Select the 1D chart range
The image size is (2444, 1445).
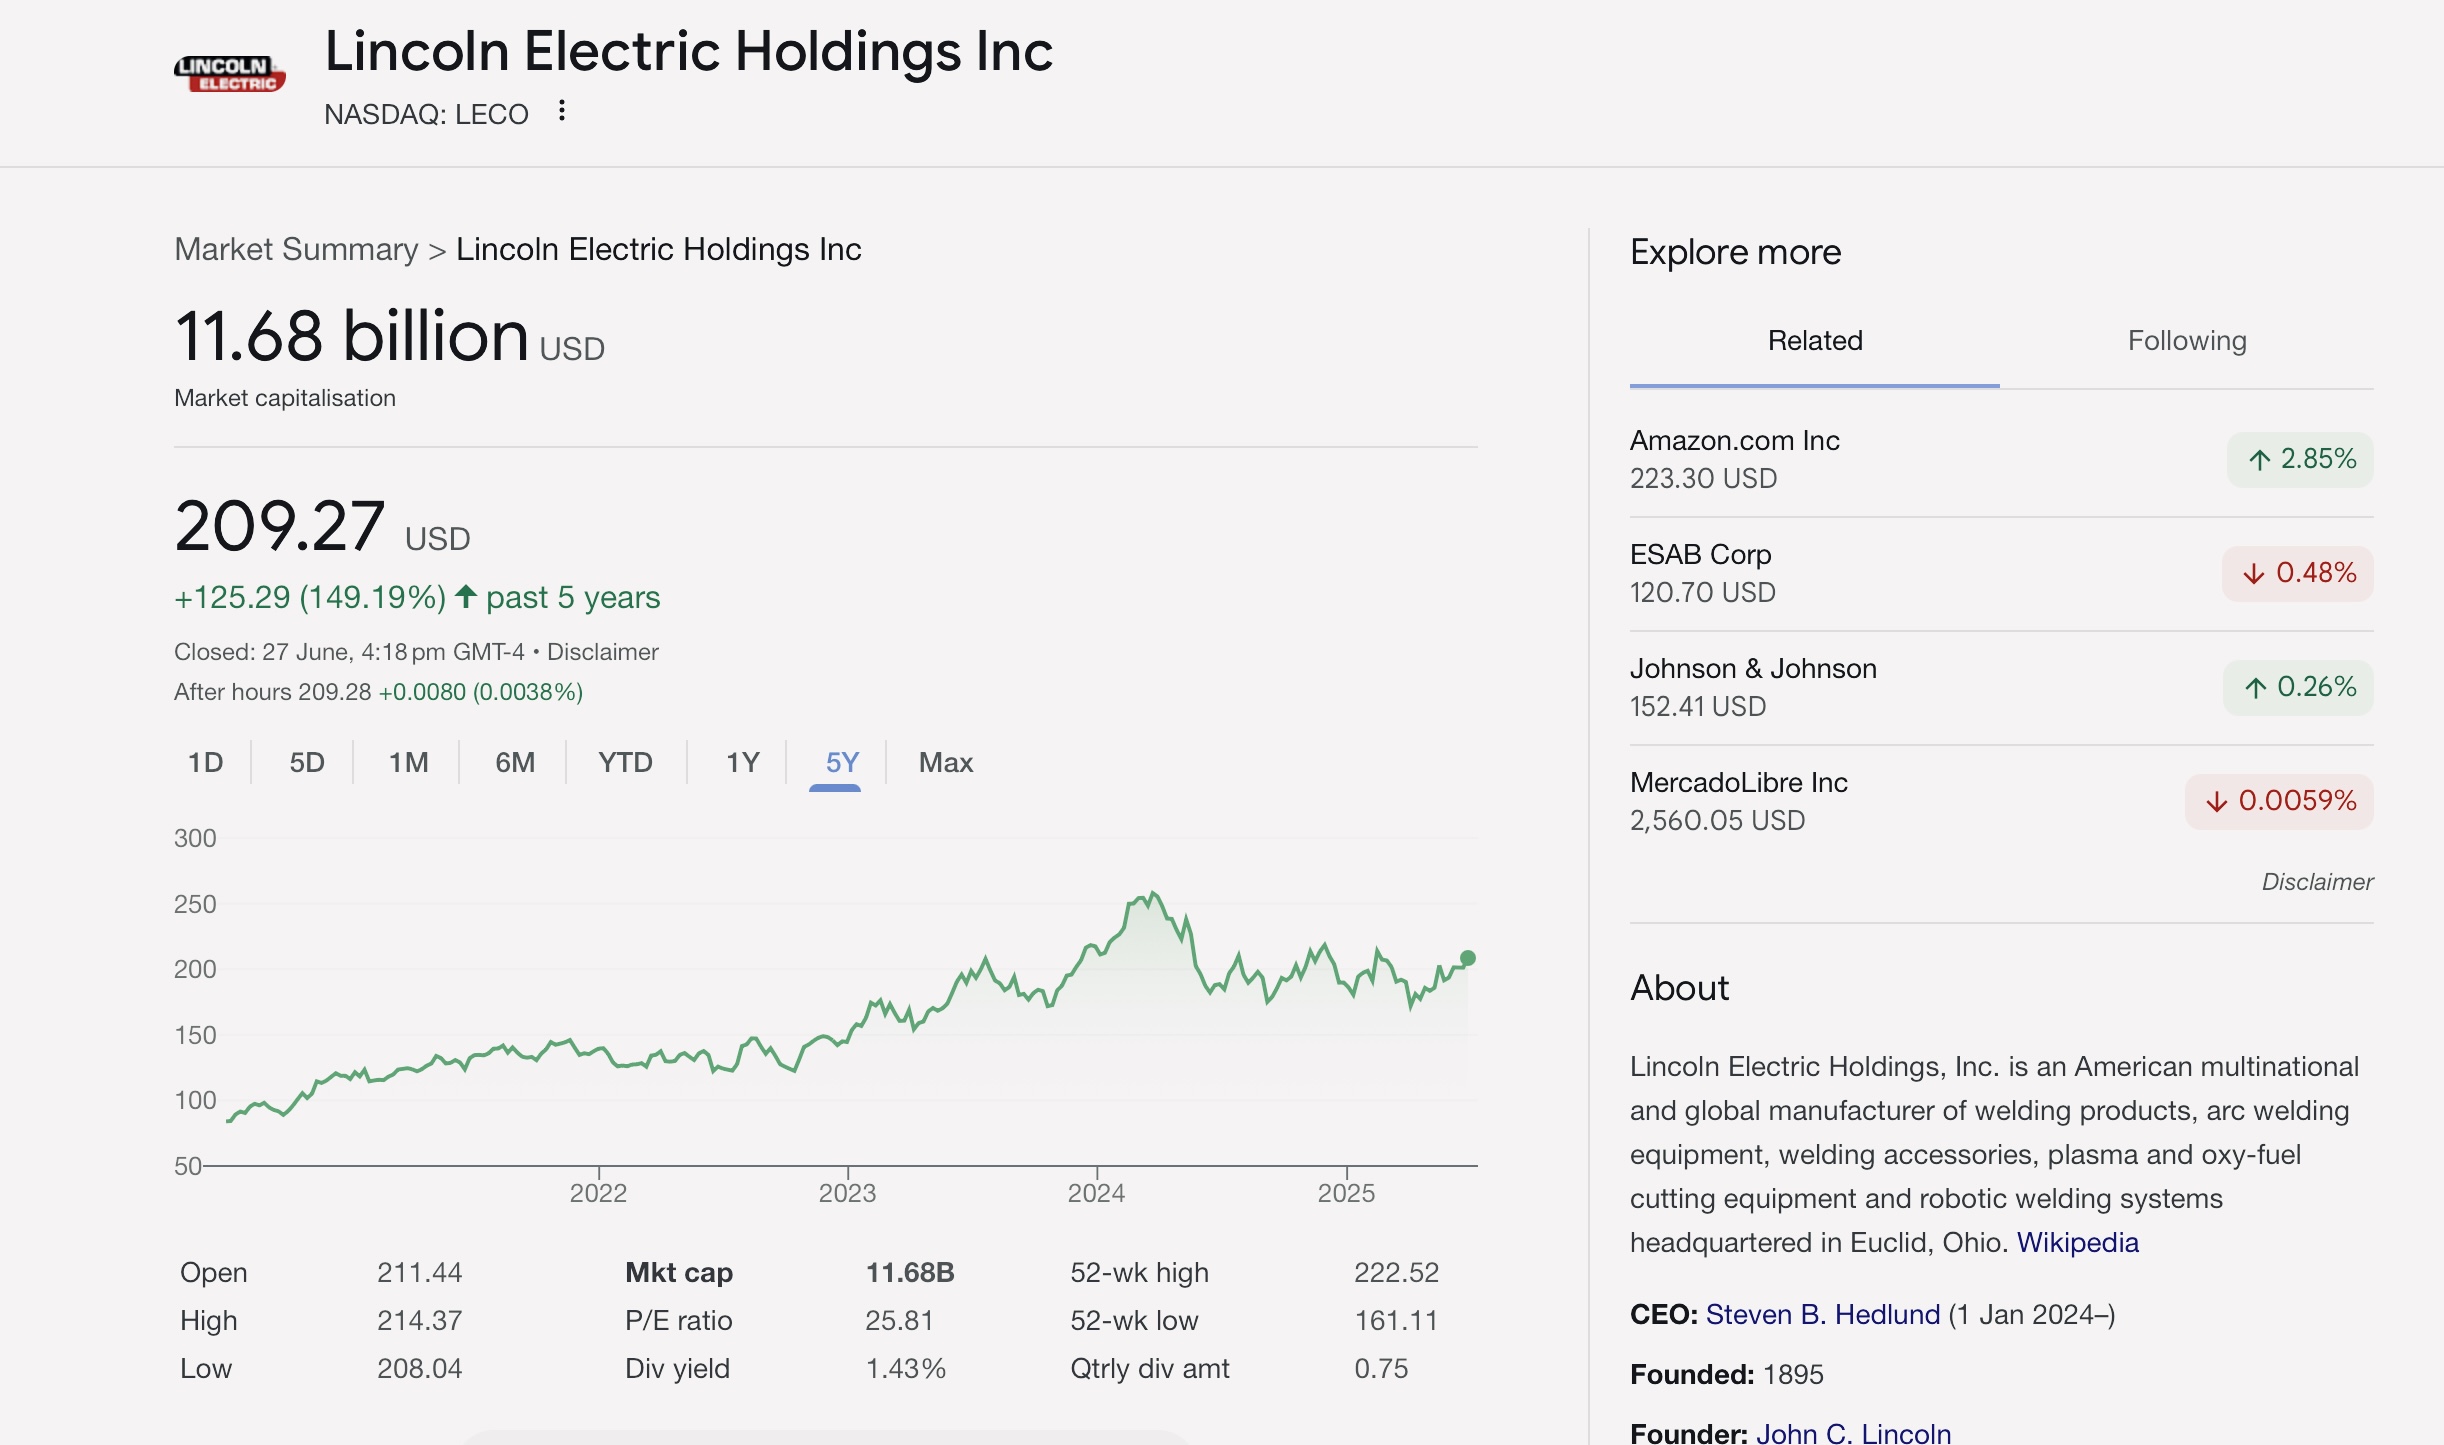pos(206,762)
